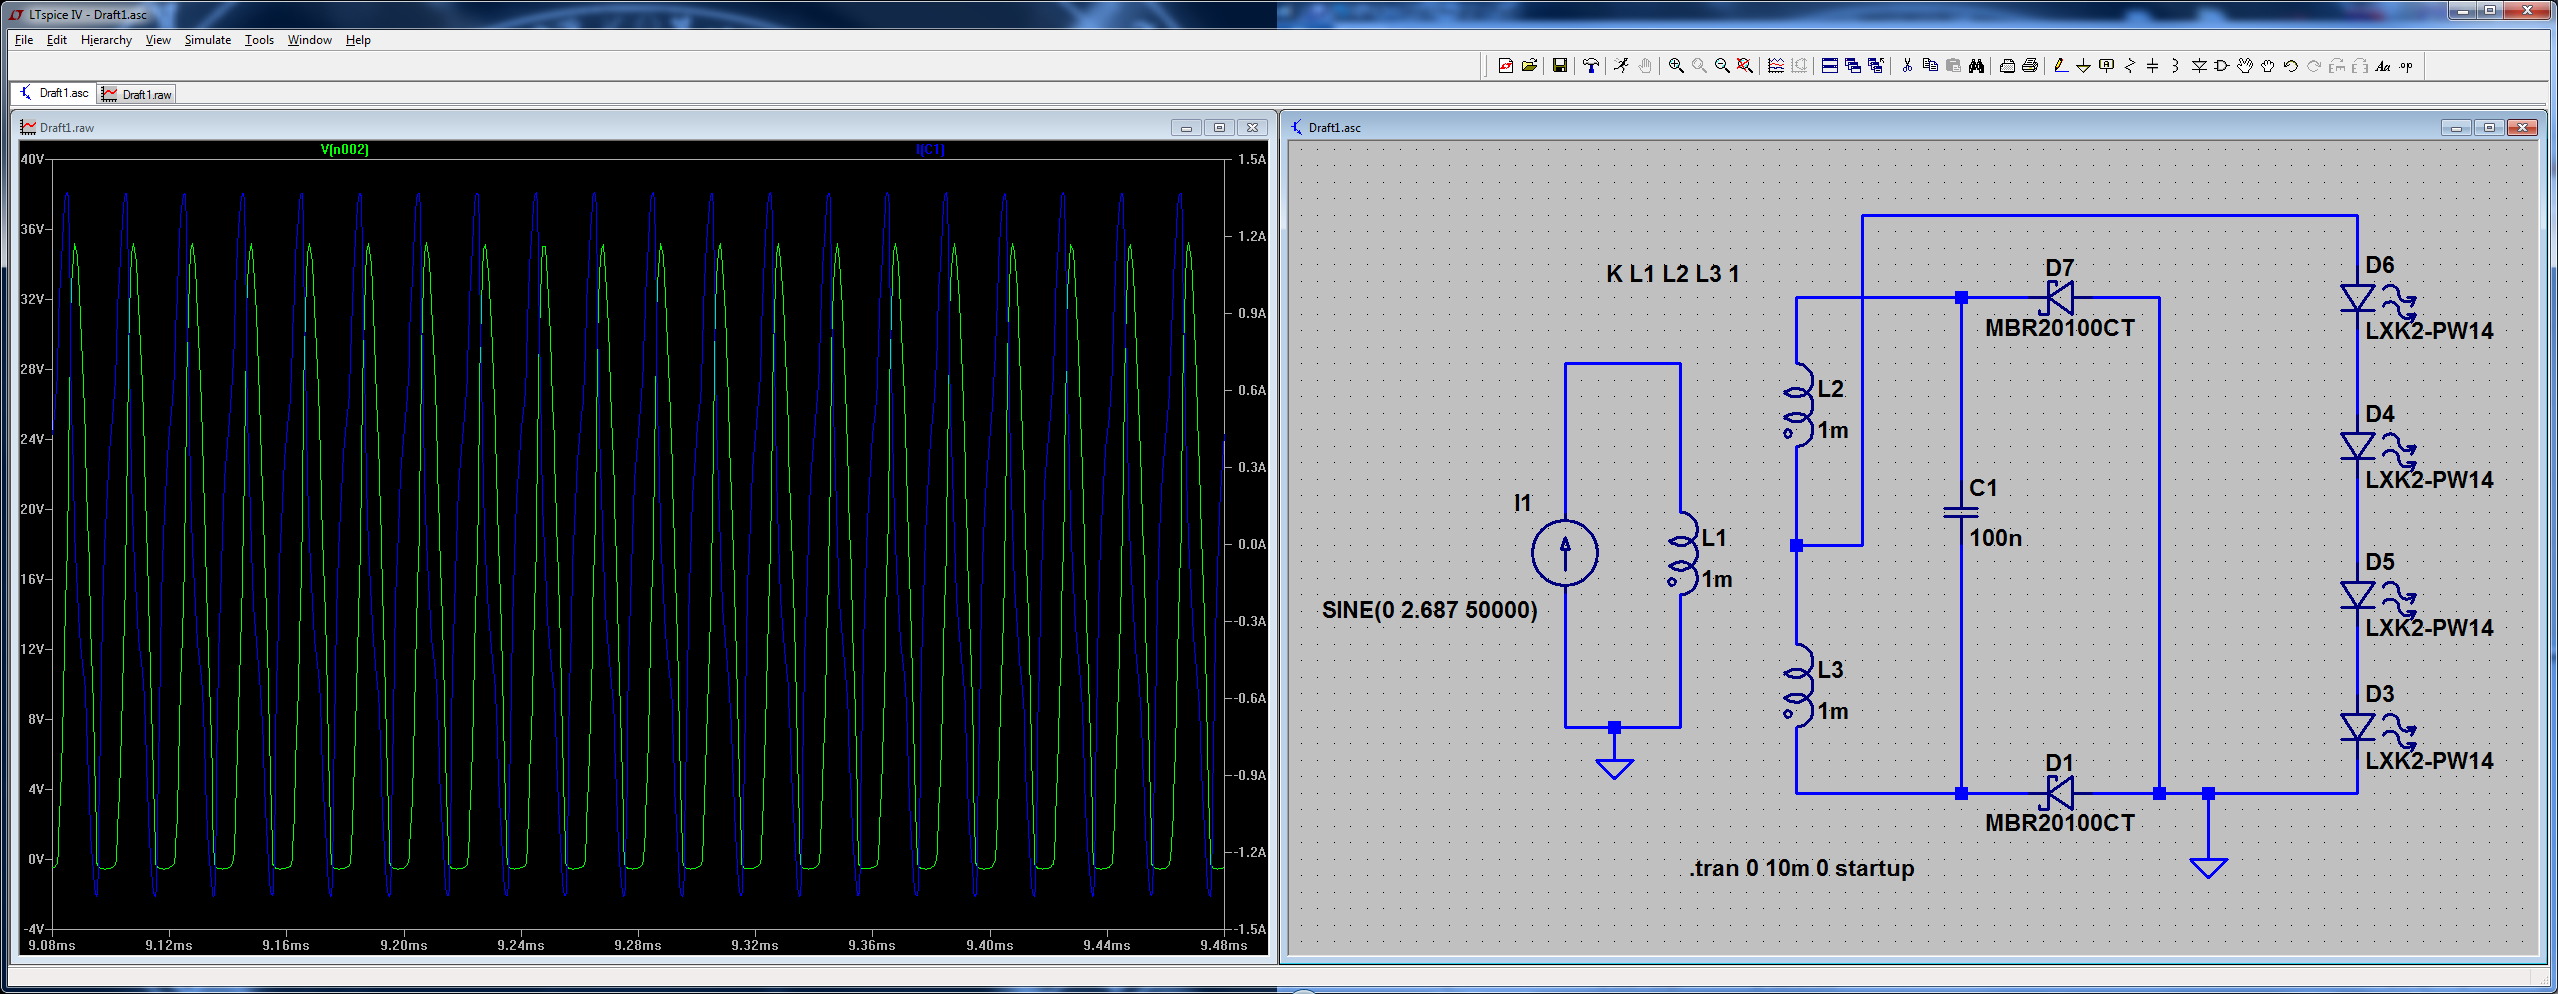Viewport: 2558px width, 994px height.
Task: Zoom in with the magnifier plus icon
Action: tap(1676, 66)
